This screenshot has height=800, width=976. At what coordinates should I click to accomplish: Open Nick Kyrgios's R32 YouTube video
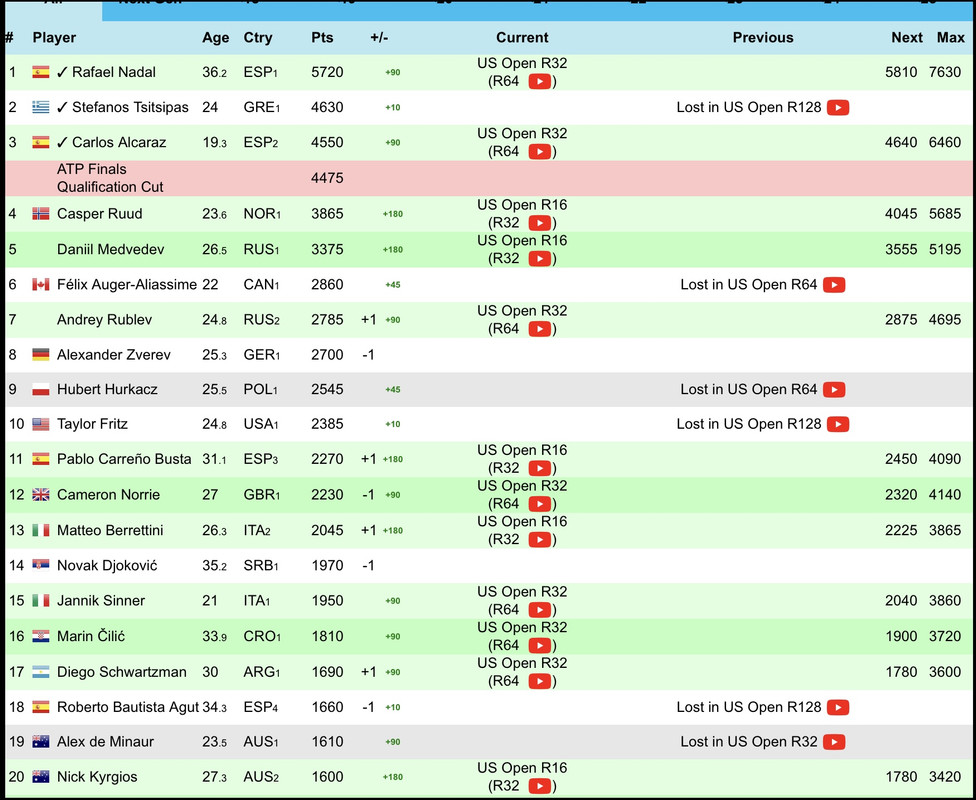tap(539, 786)
